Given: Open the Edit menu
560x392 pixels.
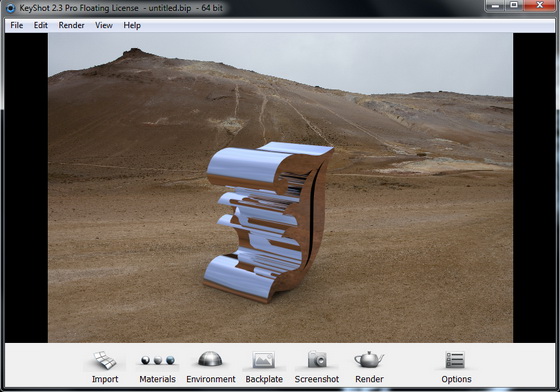Looking at the screenshot, I should 41,25.
